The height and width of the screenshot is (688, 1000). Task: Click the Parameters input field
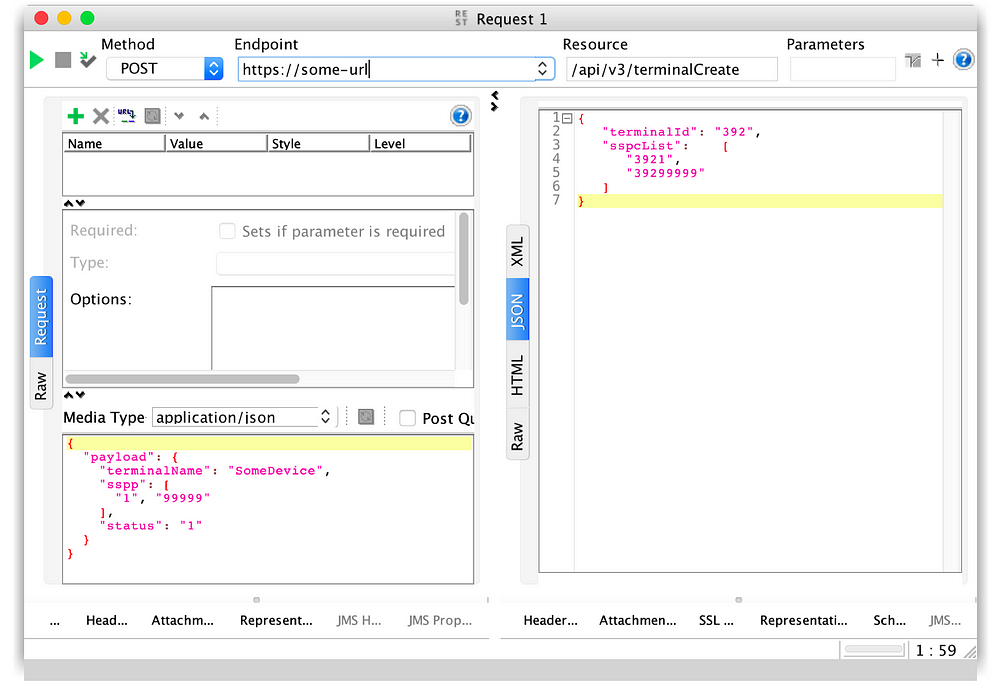(x=842, y=69)
